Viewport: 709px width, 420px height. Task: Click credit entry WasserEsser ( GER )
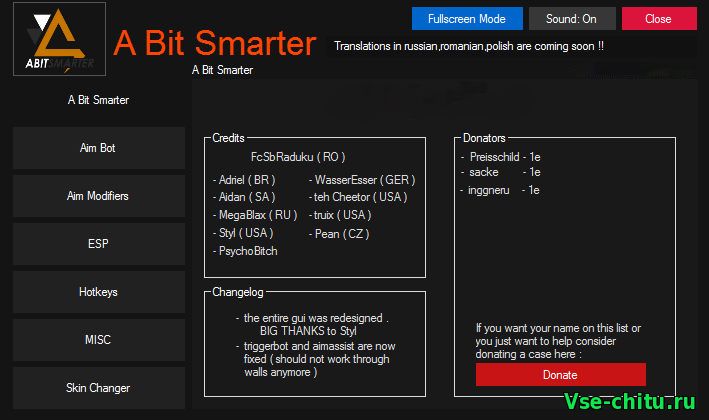point(362,180)
